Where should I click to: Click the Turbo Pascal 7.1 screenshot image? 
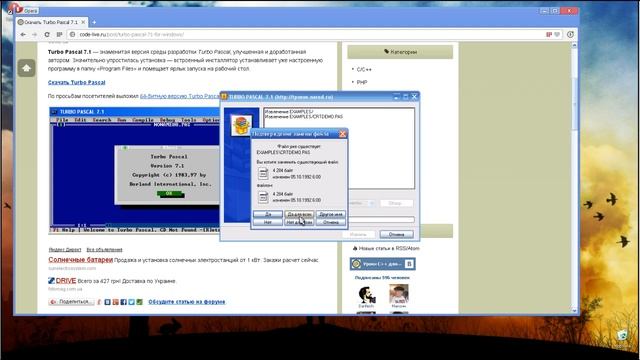pos(135,171)
